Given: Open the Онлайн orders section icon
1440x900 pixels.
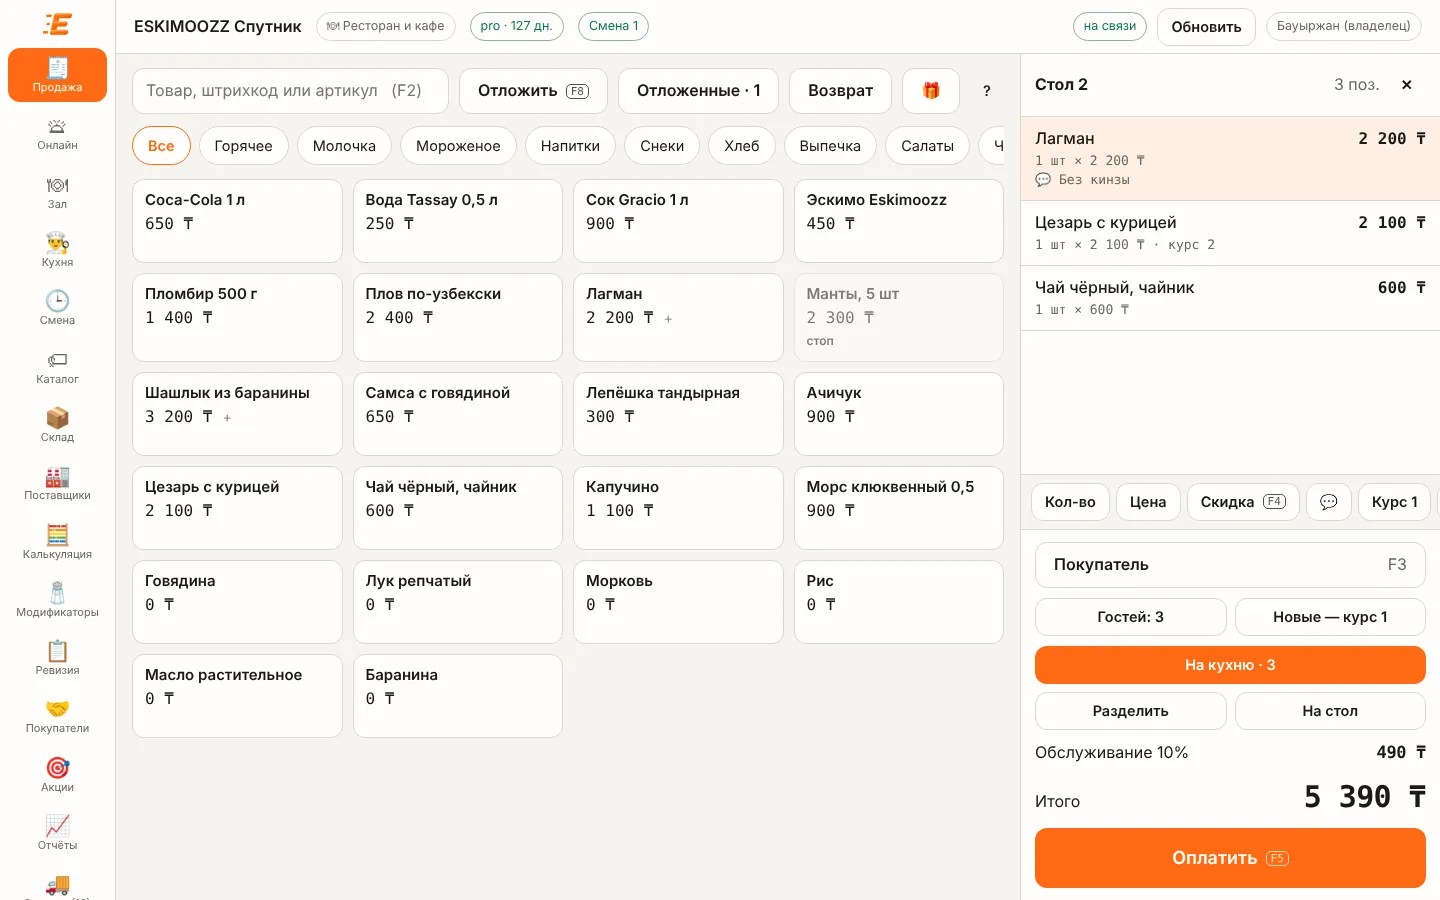Looking at the screenshot, I should coord(57,127).
